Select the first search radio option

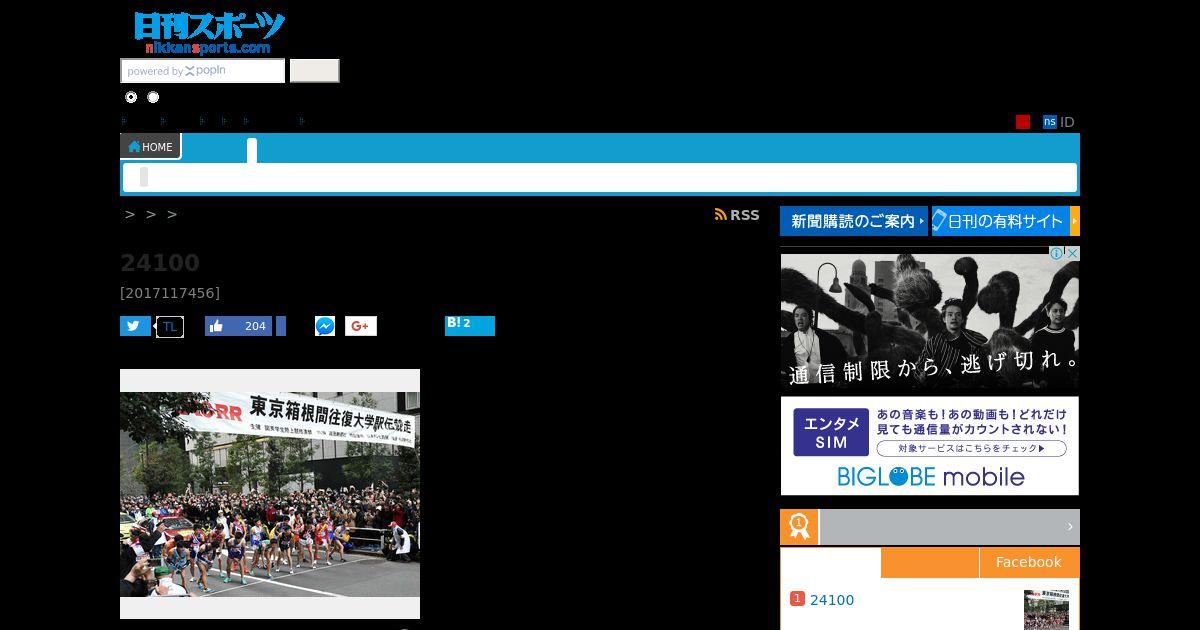pos(131,97)
